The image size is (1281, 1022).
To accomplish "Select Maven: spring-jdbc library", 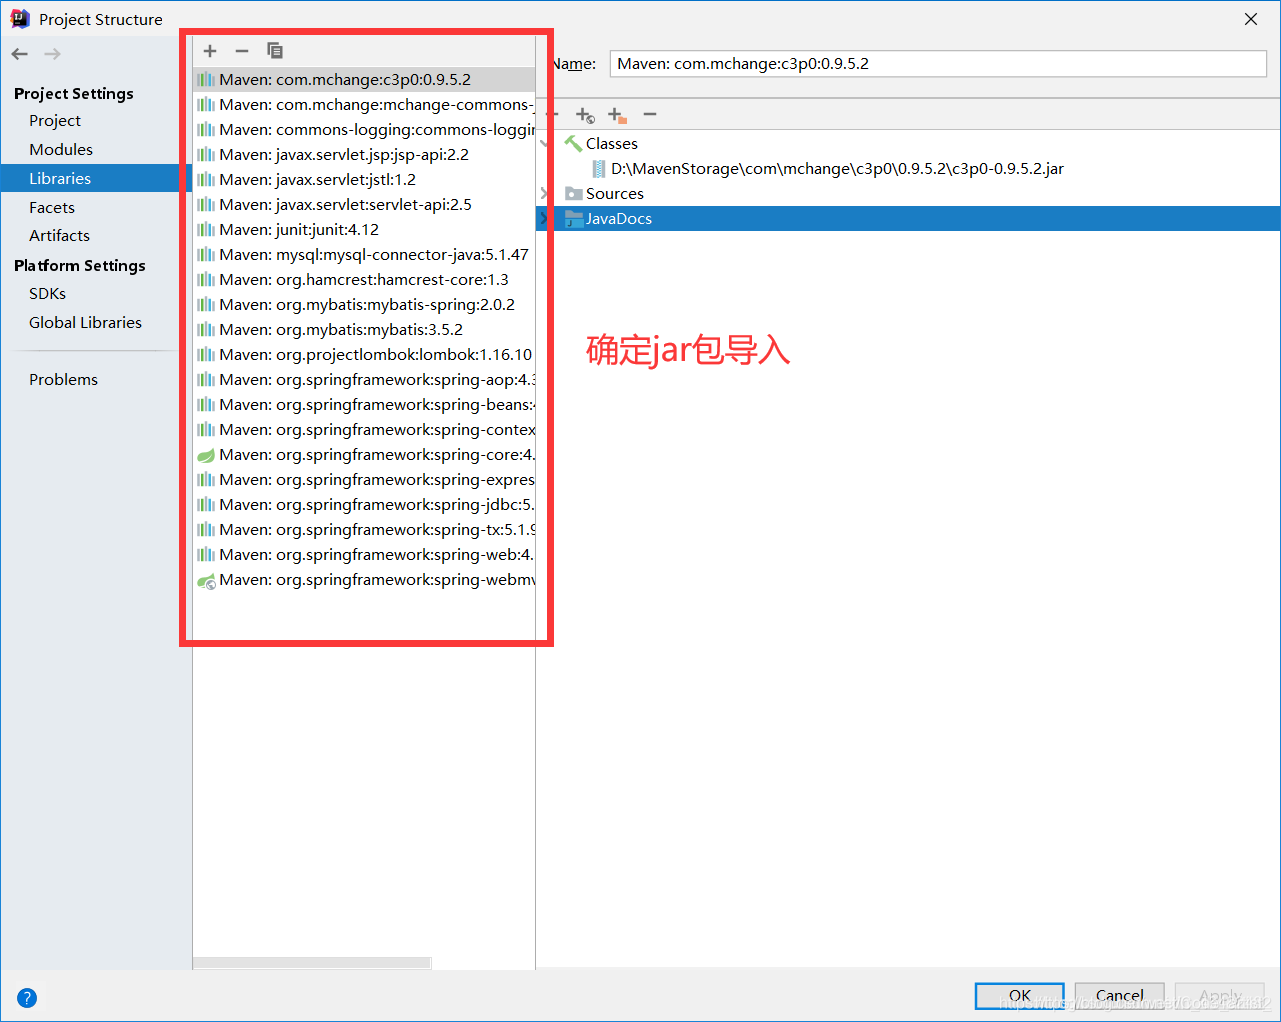I will click(364, 505).
